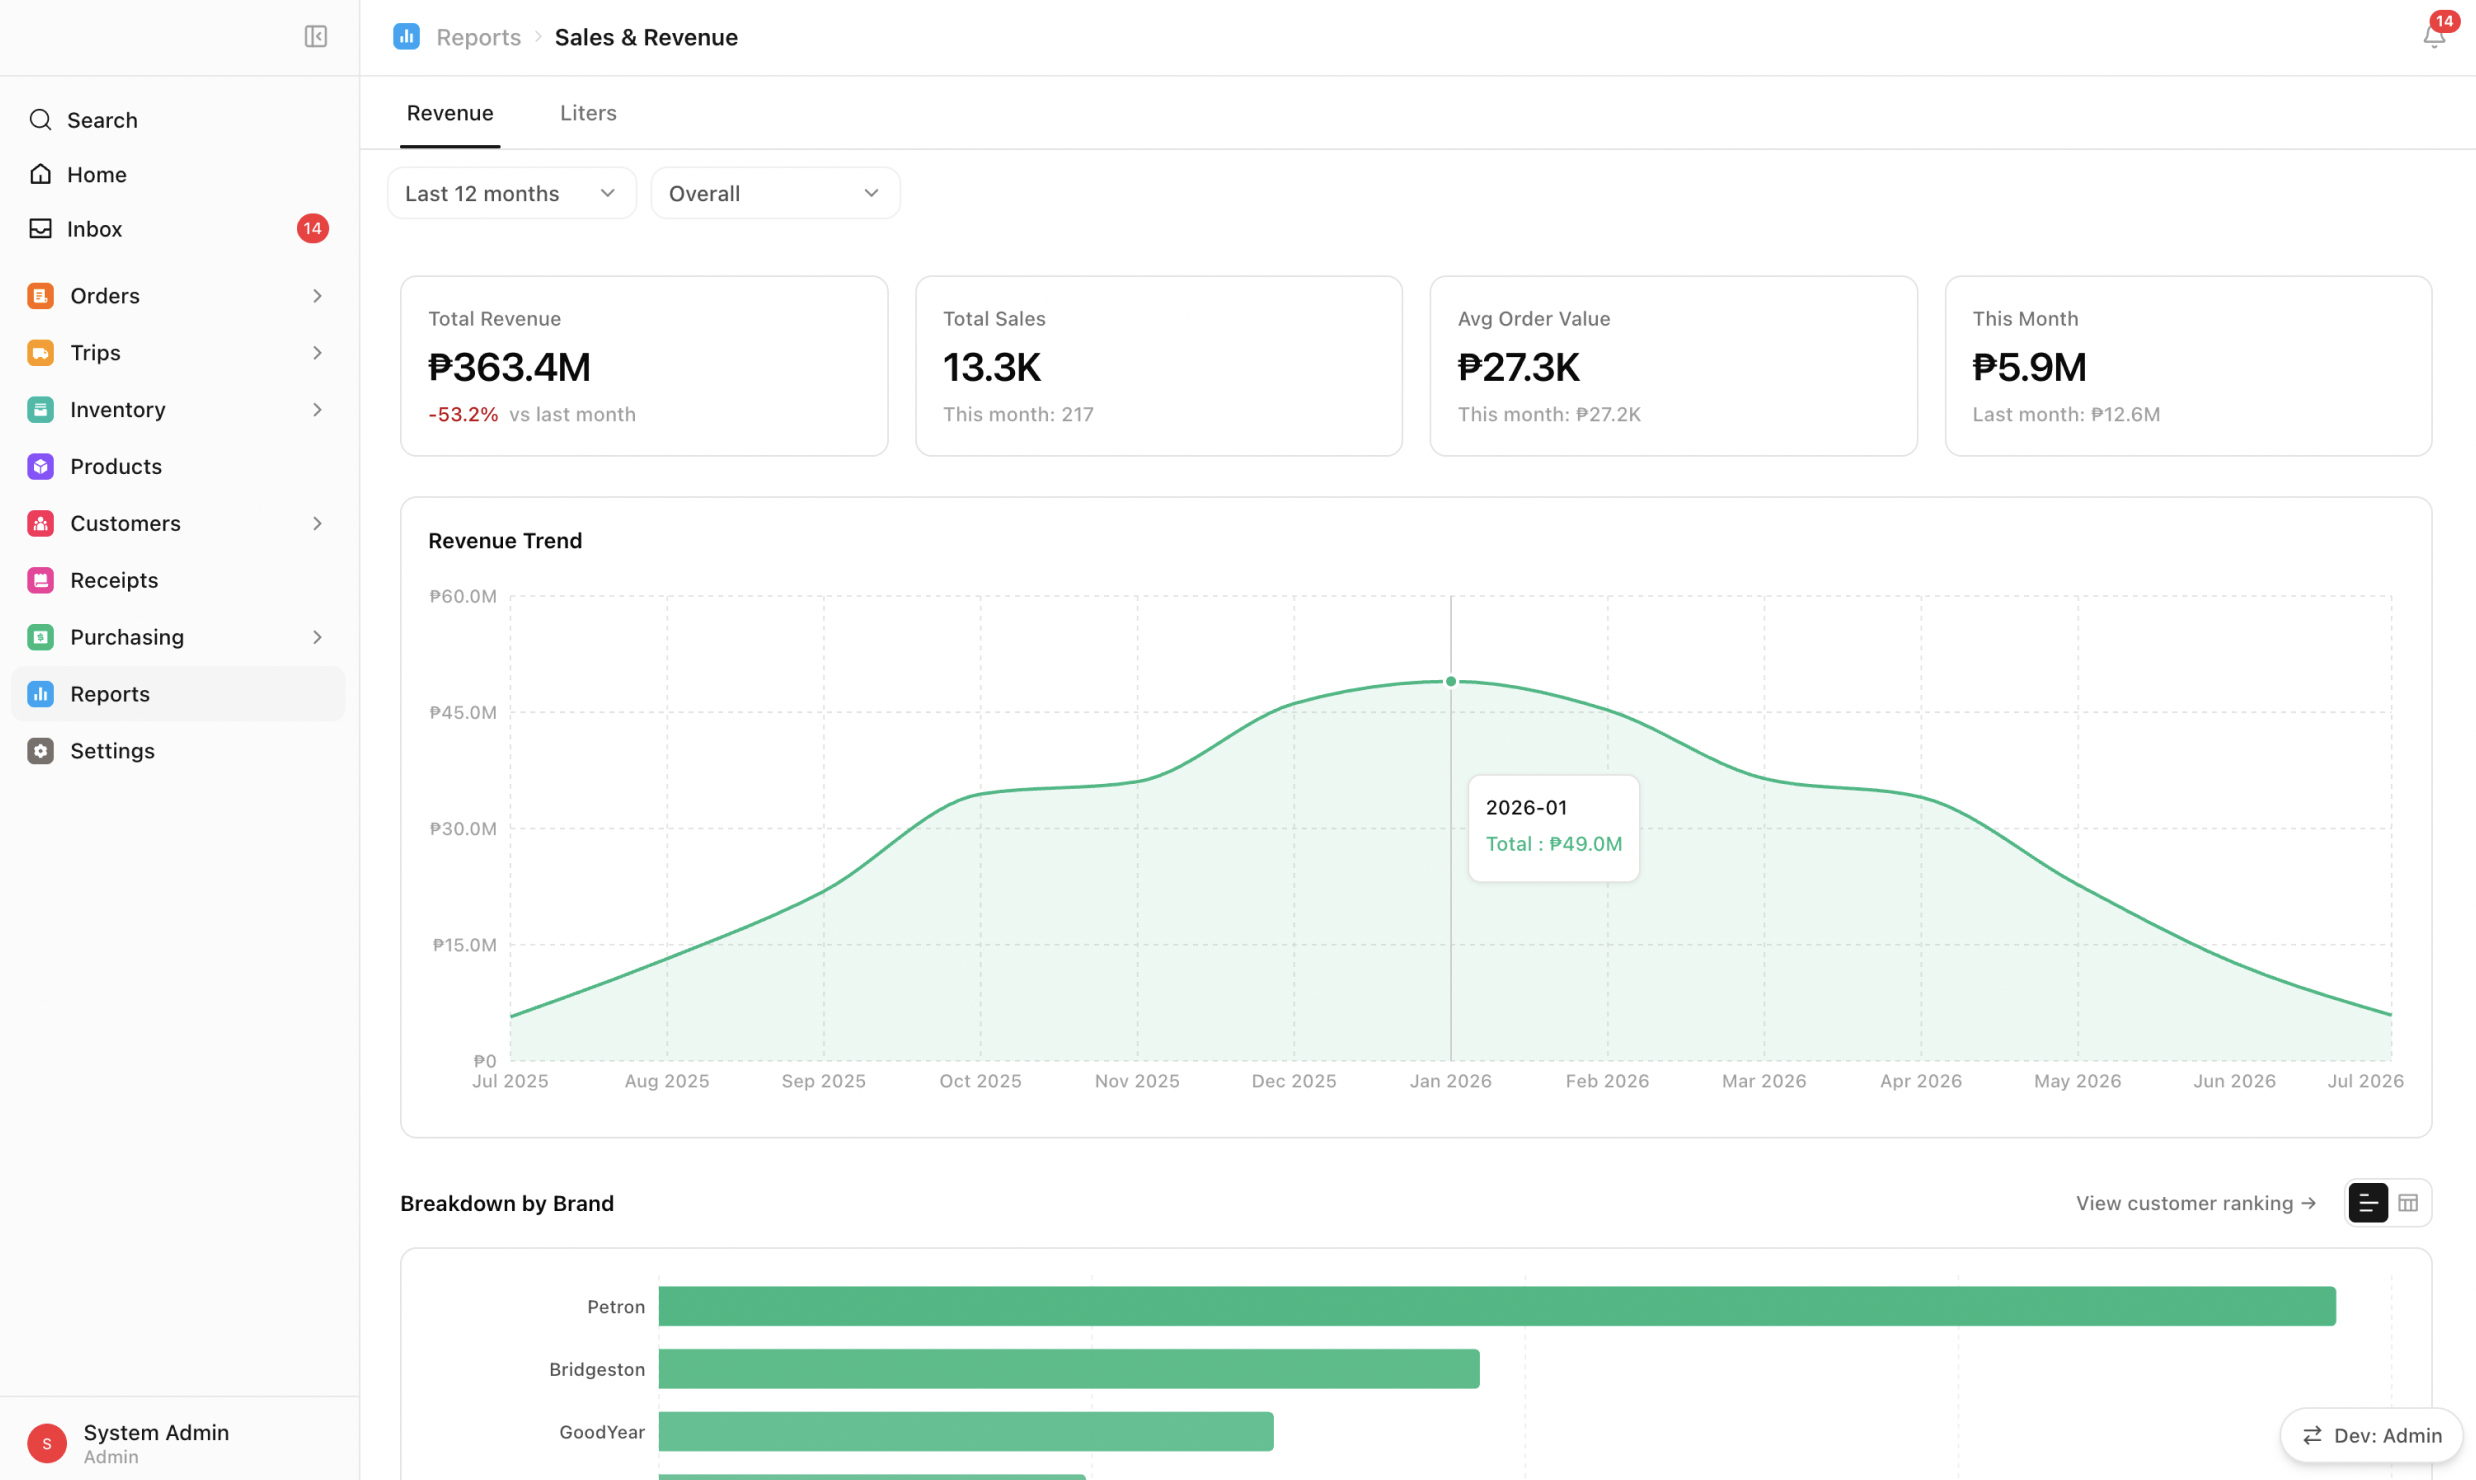This screenshot has width=2476, height=1480.
Task: Click the red Customers icon
Action: coord(40,524)
